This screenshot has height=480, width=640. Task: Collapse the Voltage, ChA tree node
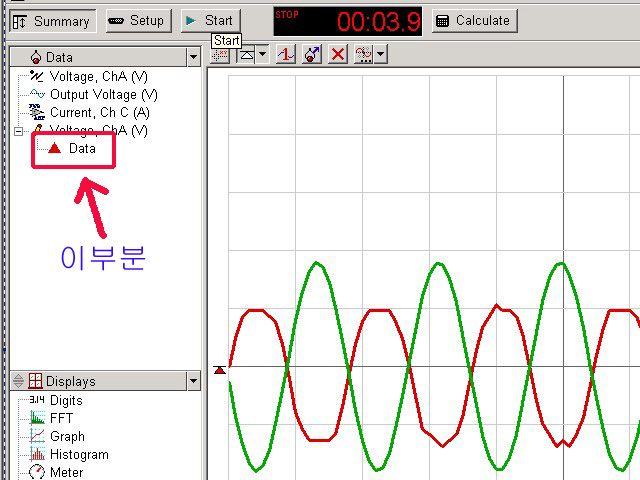pyautogui.click(x=18, y=131)
